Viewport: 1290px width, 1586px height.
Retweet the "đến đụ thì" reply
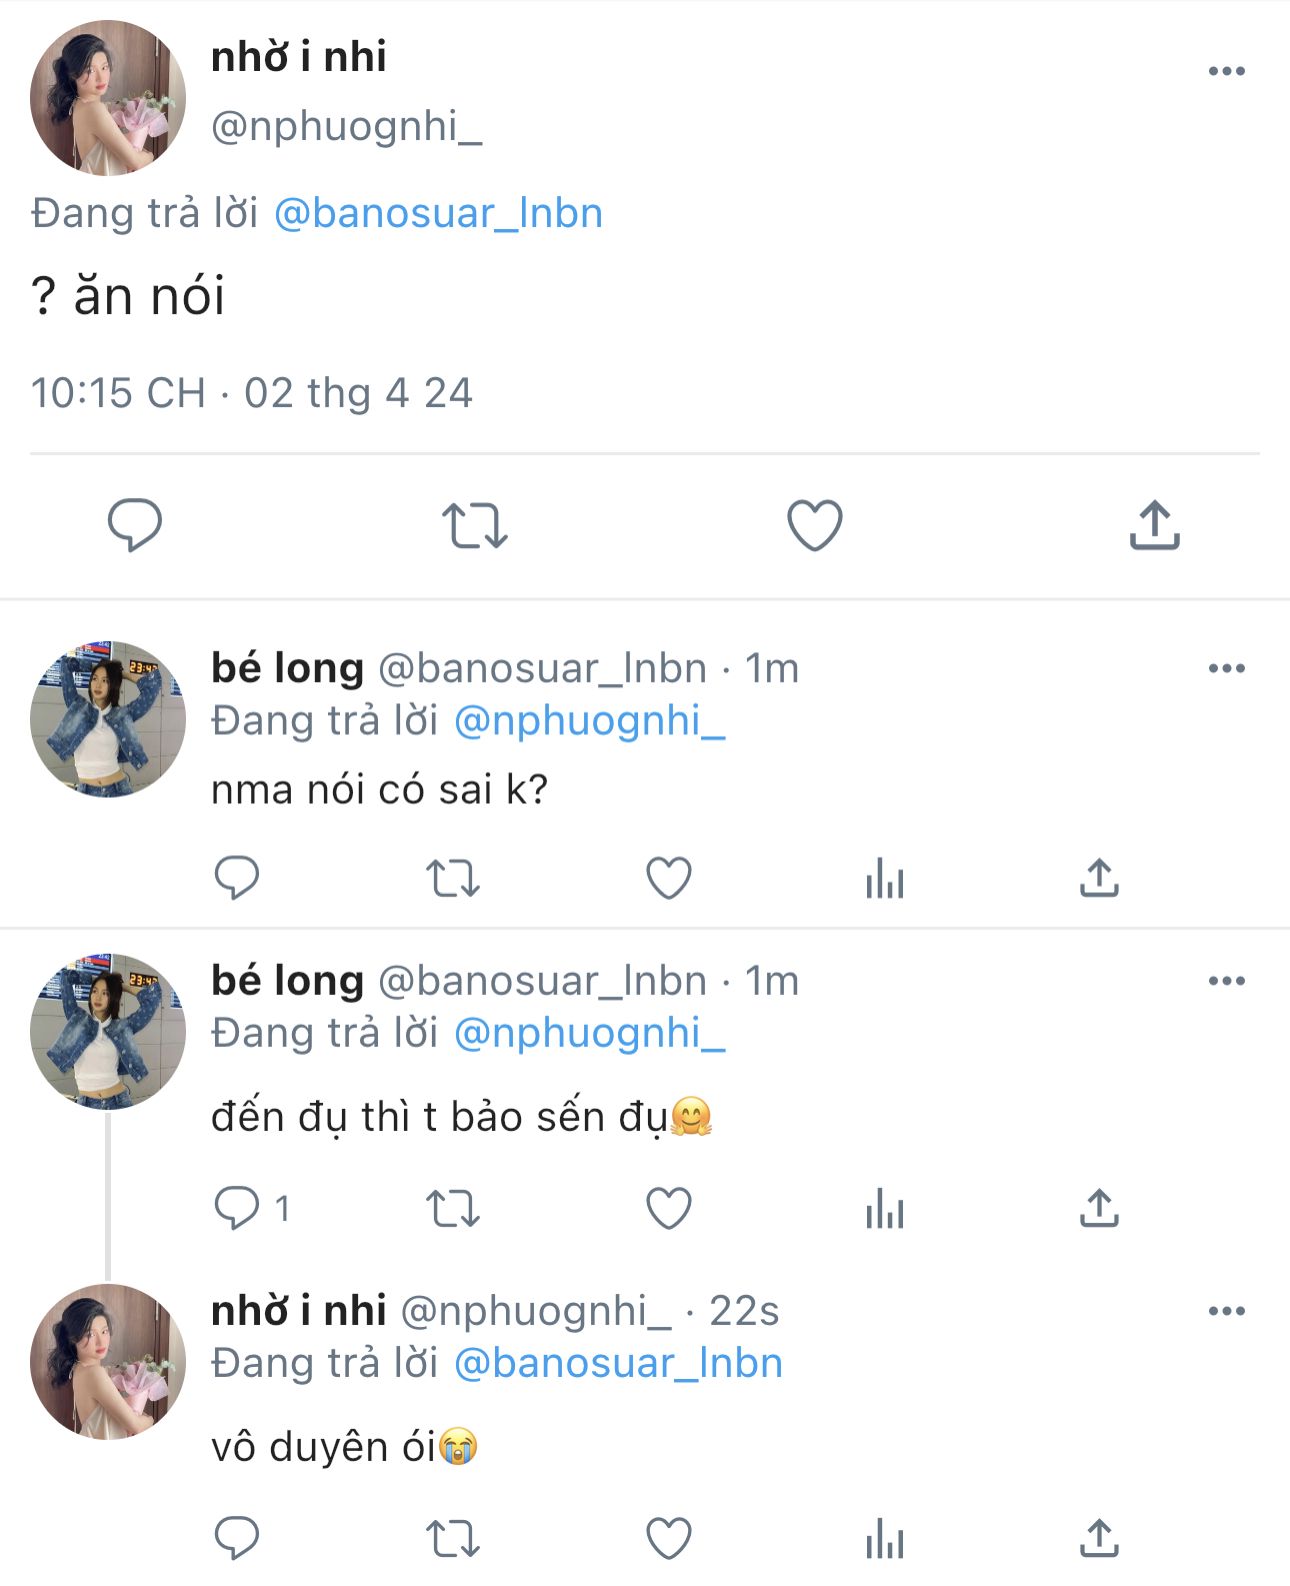pos(453,1208)
